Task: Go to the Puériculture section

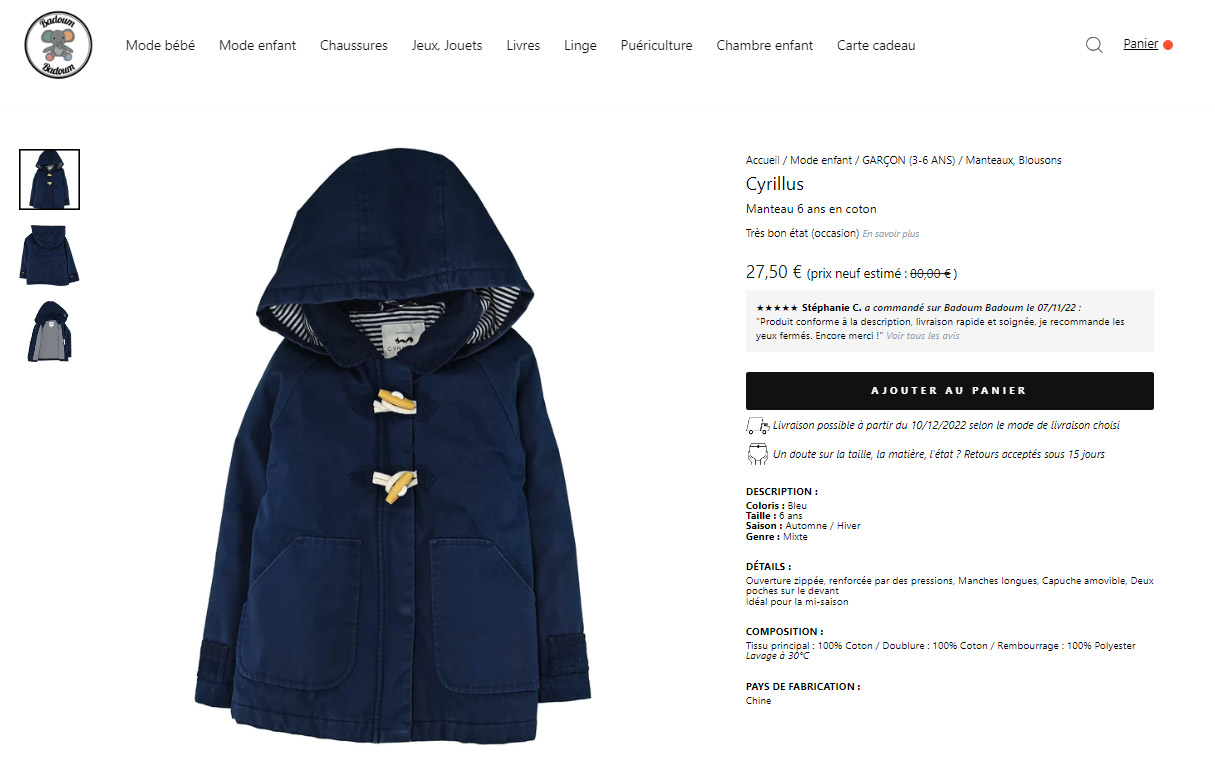Action: click(656, 45)
